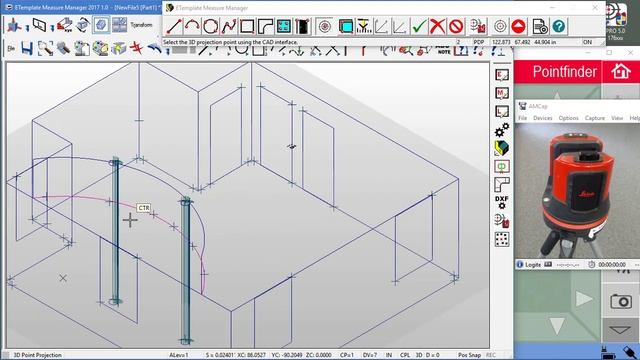Click the red trim lines icon

136,49
